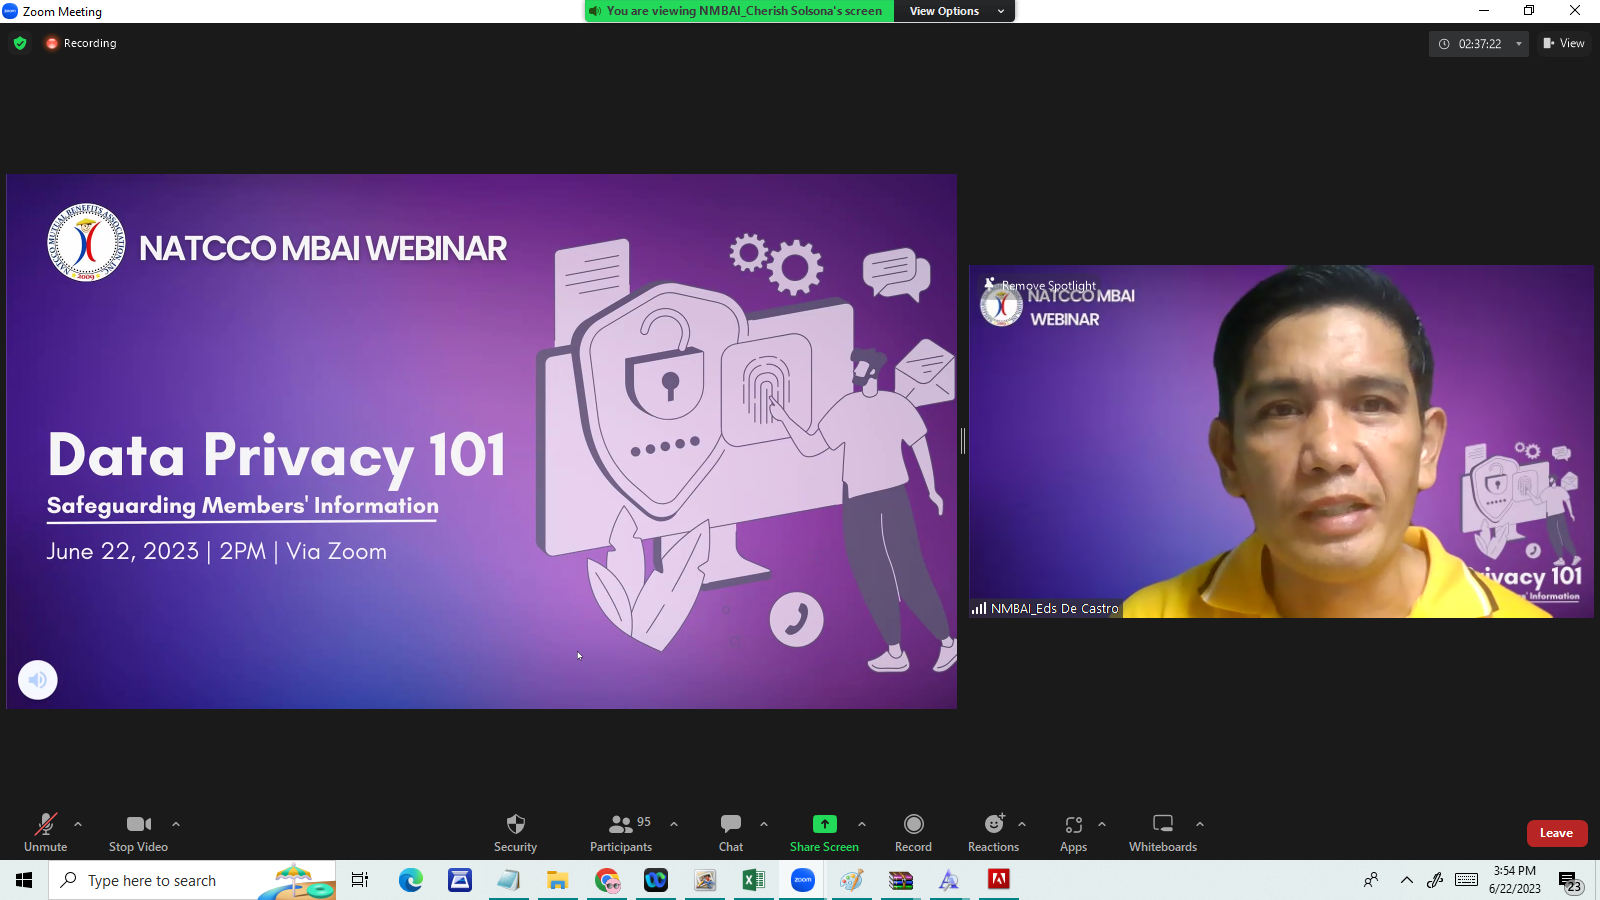Show hidden system tray icons
The height and width of the screenshot is (900, 1600).
1407,880
